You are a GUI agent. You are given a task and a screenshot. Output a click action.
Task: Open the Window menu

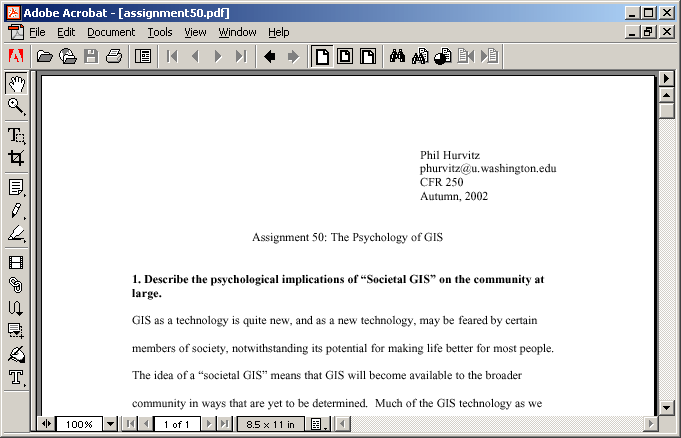click(x=237, y=32)
